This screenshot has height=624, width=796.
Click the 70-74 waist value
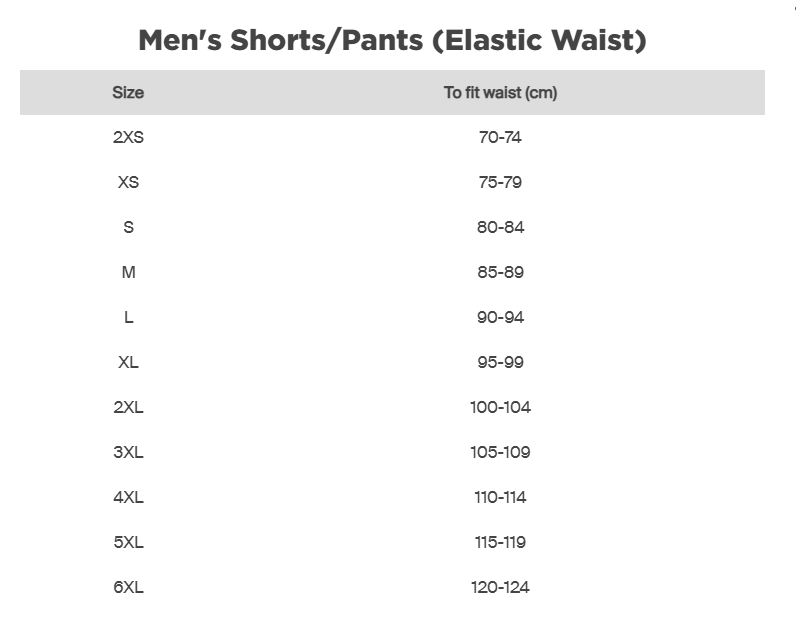point(500,137)
